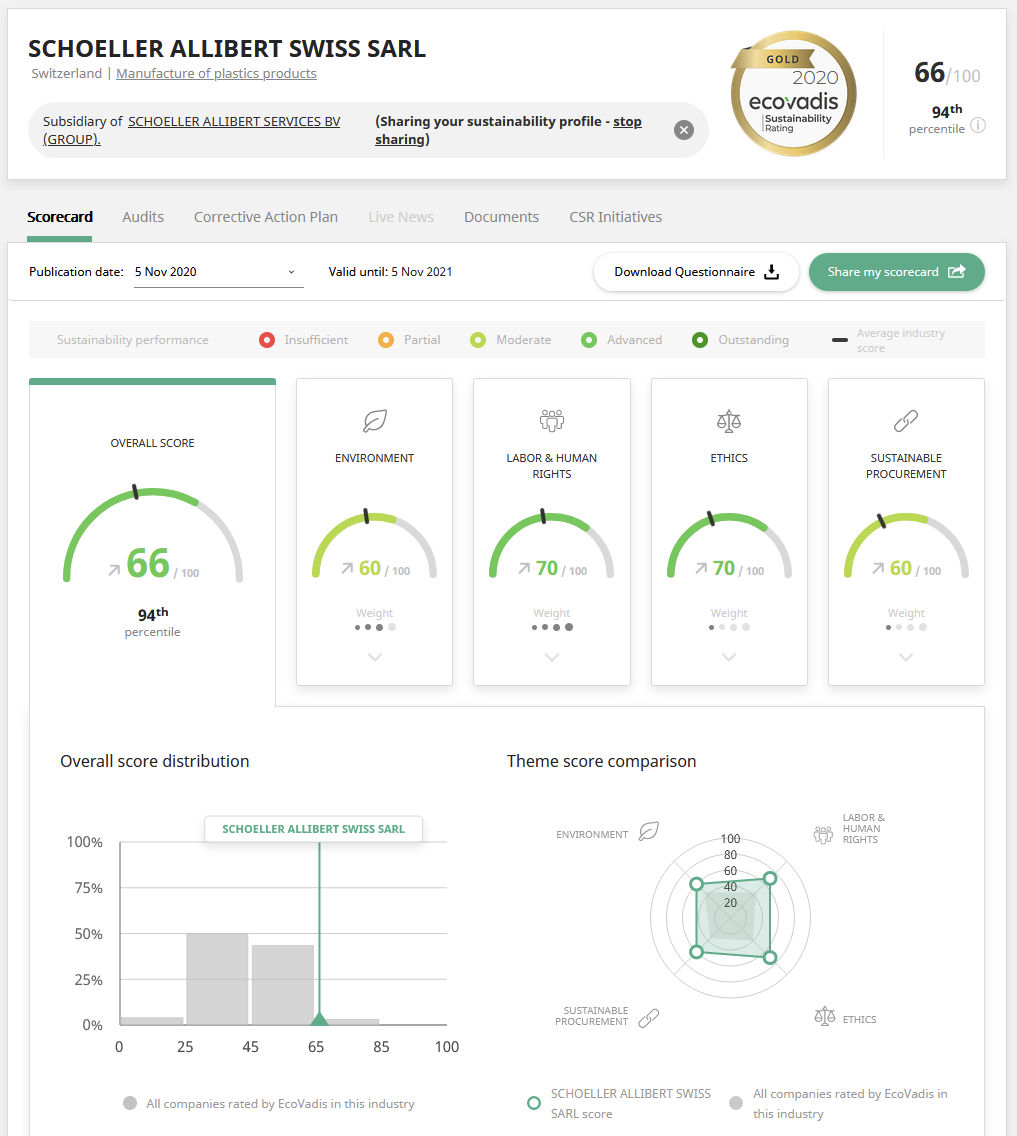The height and width of the screenshot is (1136, 1017).
Task: Click the stop sharing link
Action: click(508, 130)
